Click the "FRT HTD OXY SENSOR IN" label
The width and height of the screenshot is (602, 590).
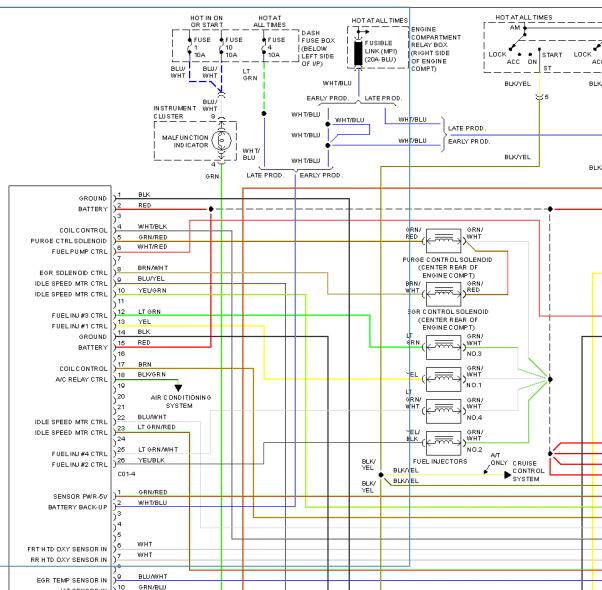click(x=67, y=549)
